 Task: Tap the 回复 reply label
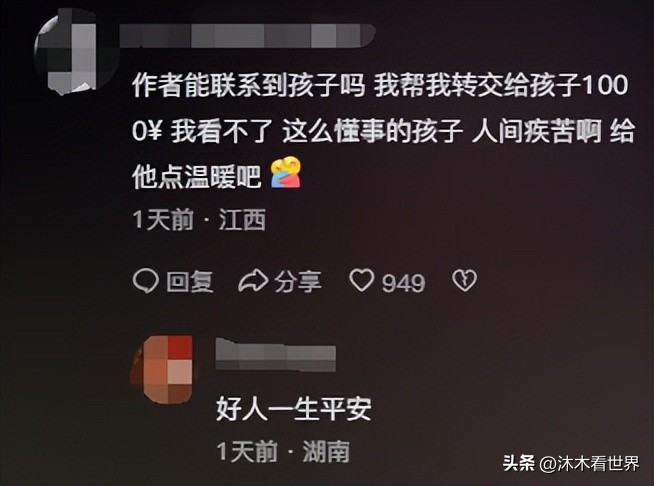pyautogui.click(x=190, y=282)
